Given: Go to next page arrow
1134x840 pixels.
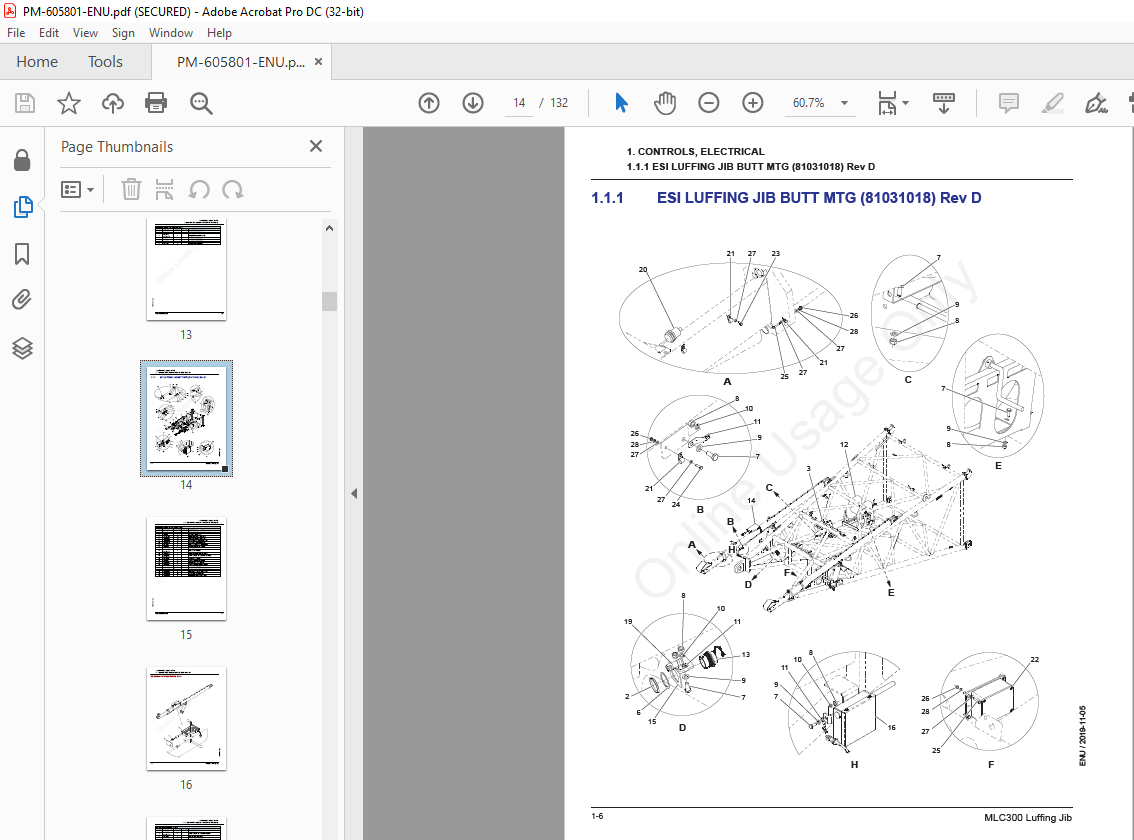Looking at the screenshot, I should click(473, 103).
